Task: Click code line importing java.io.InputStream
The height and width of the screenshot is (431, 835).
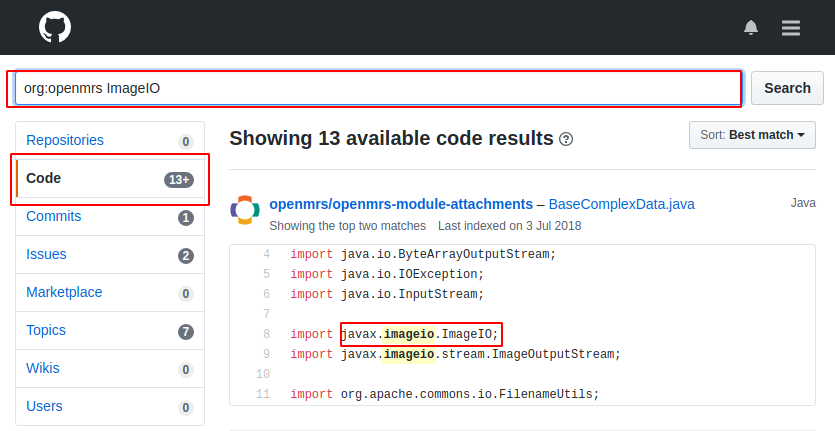Action: pyautogui.click(x=387, y=294)
